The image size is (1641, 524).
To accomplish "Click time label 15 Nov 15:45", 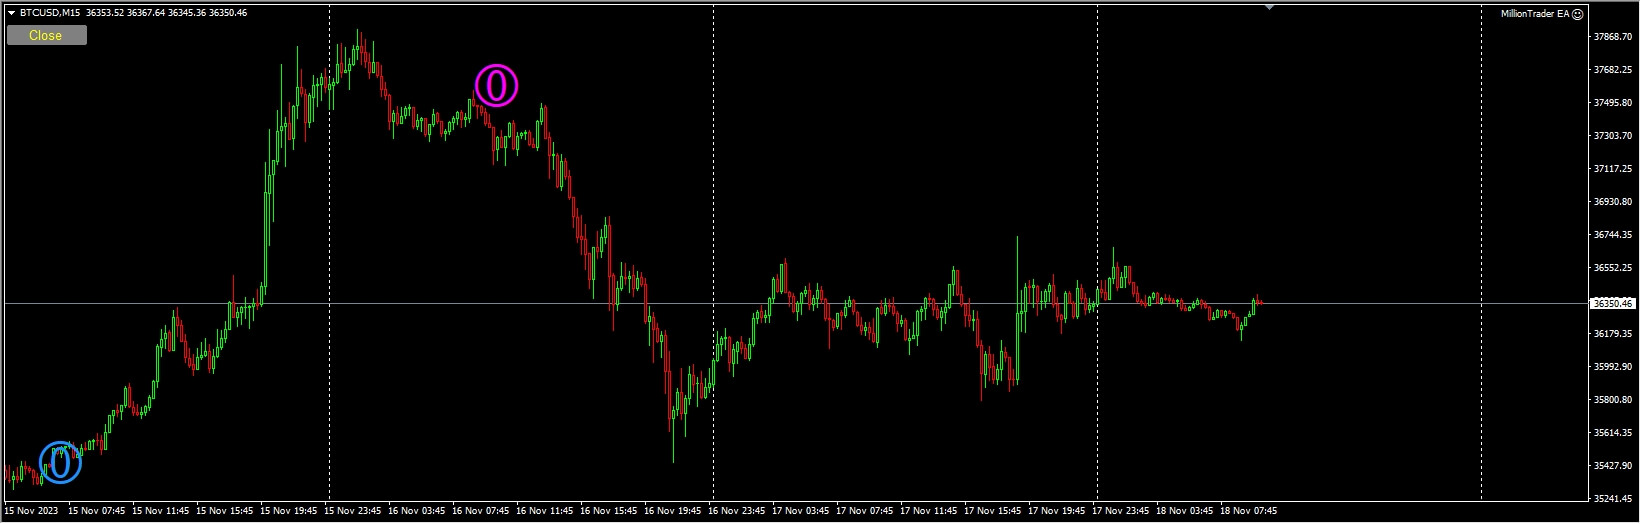I will pos(225,511).
